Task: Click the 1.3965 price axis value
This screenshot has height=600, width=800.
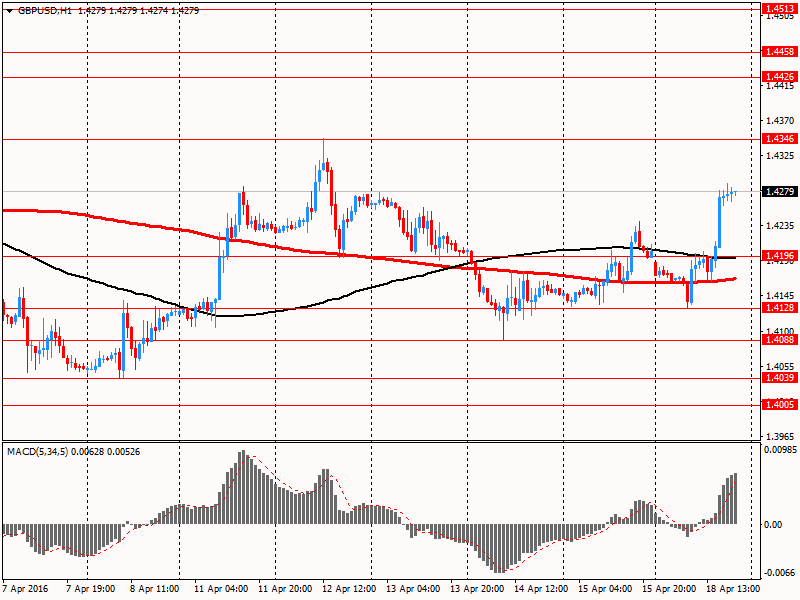Action: [x=781, y=437]
